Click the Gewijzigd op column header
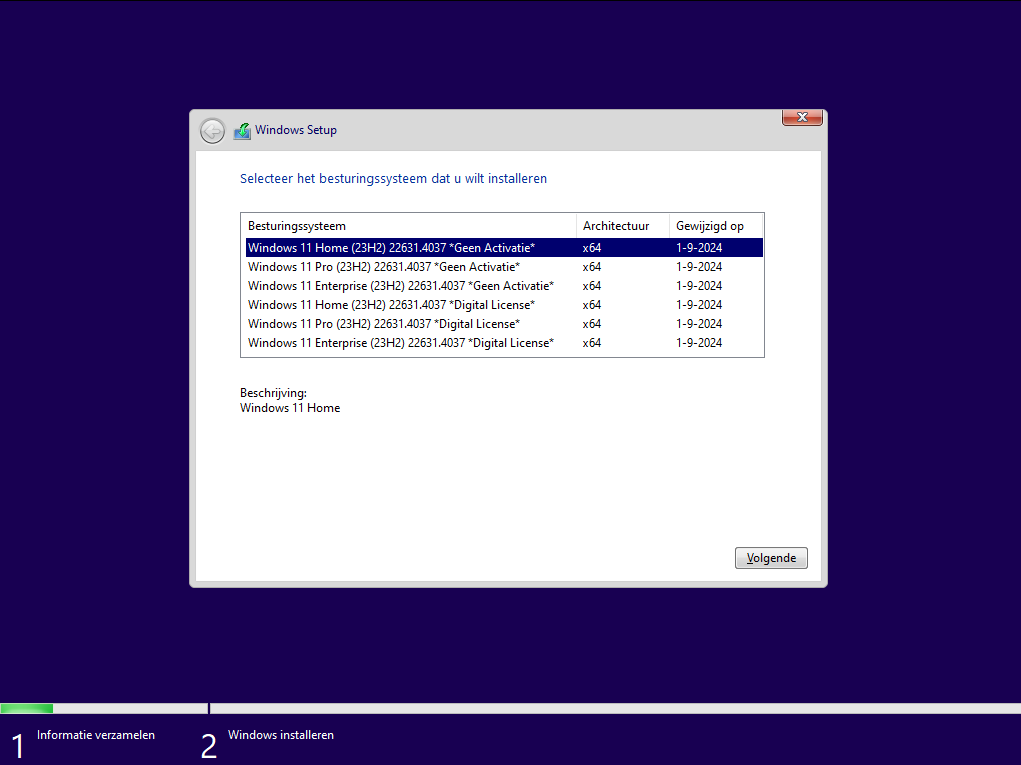Screen dimensions: 1021x765 point(716,226)
